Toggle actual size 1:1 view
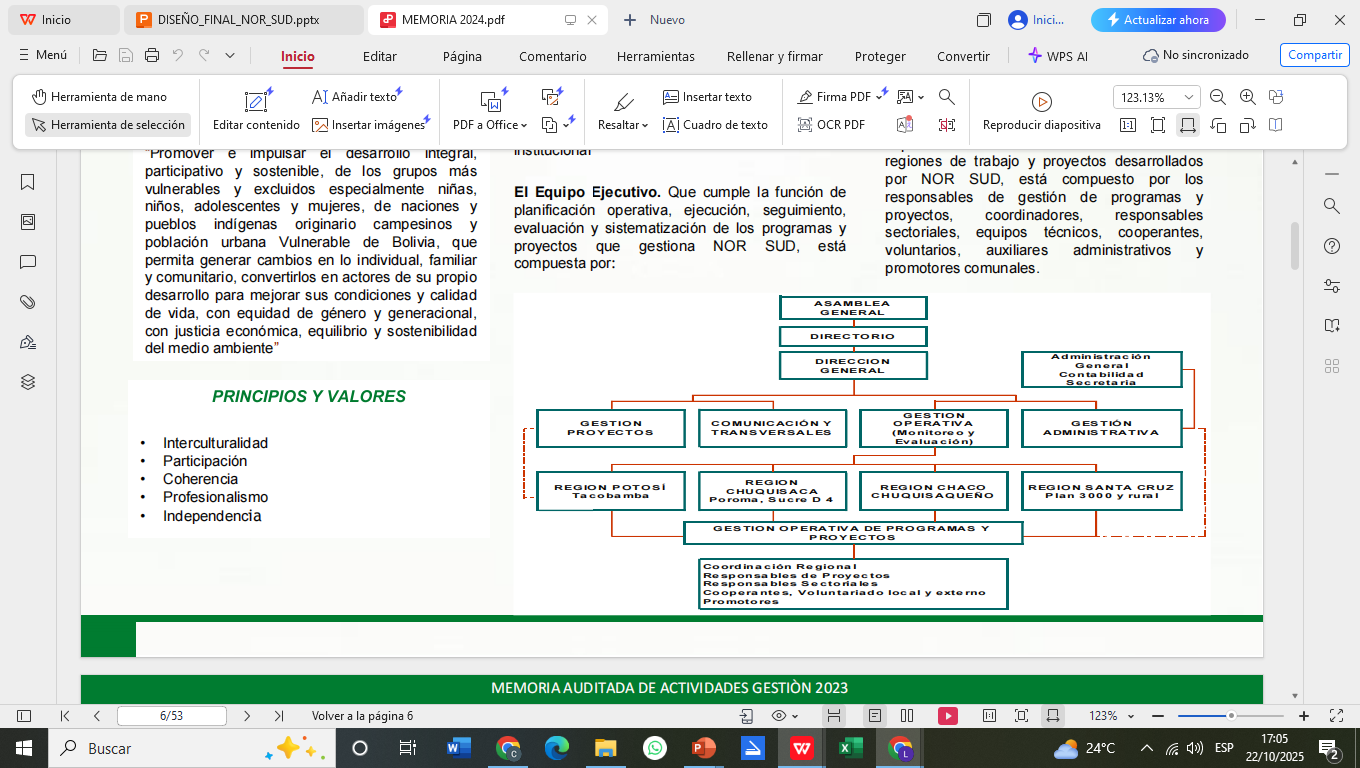 [1129, 124]
